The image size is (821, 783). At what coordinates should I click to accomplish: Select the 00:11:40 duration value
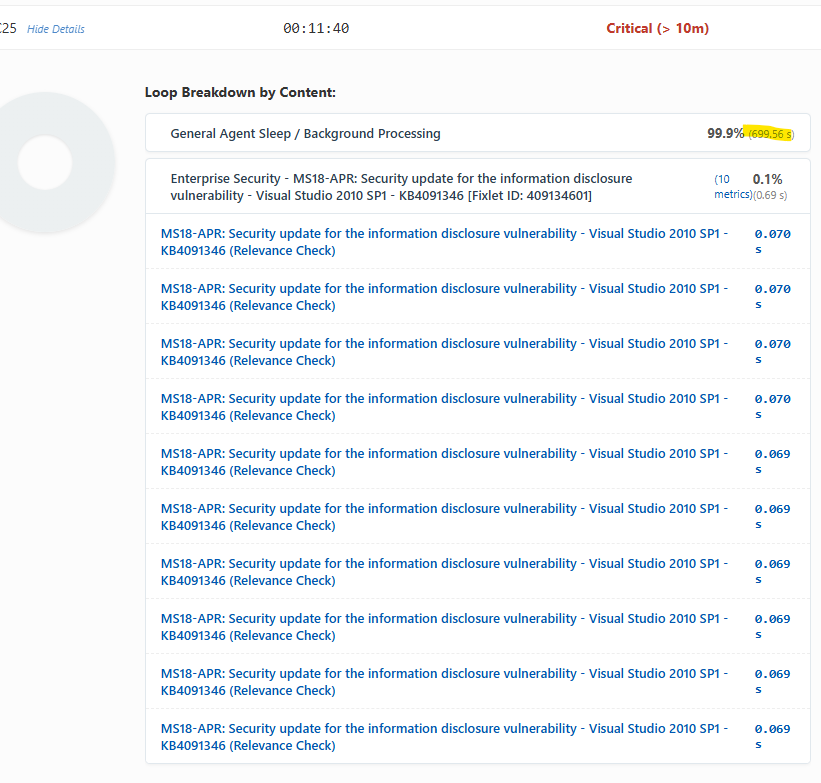click(x=316, y=28)
